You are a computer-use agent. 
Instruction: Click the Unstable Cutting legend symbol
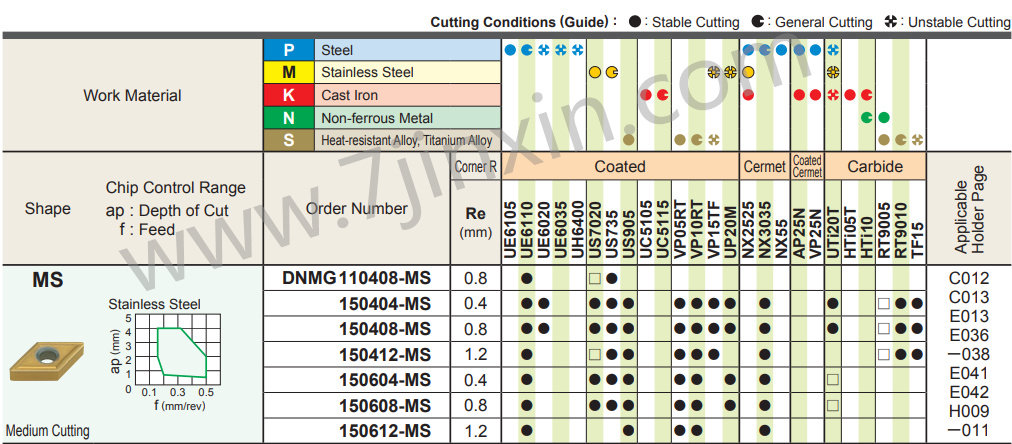891,22
